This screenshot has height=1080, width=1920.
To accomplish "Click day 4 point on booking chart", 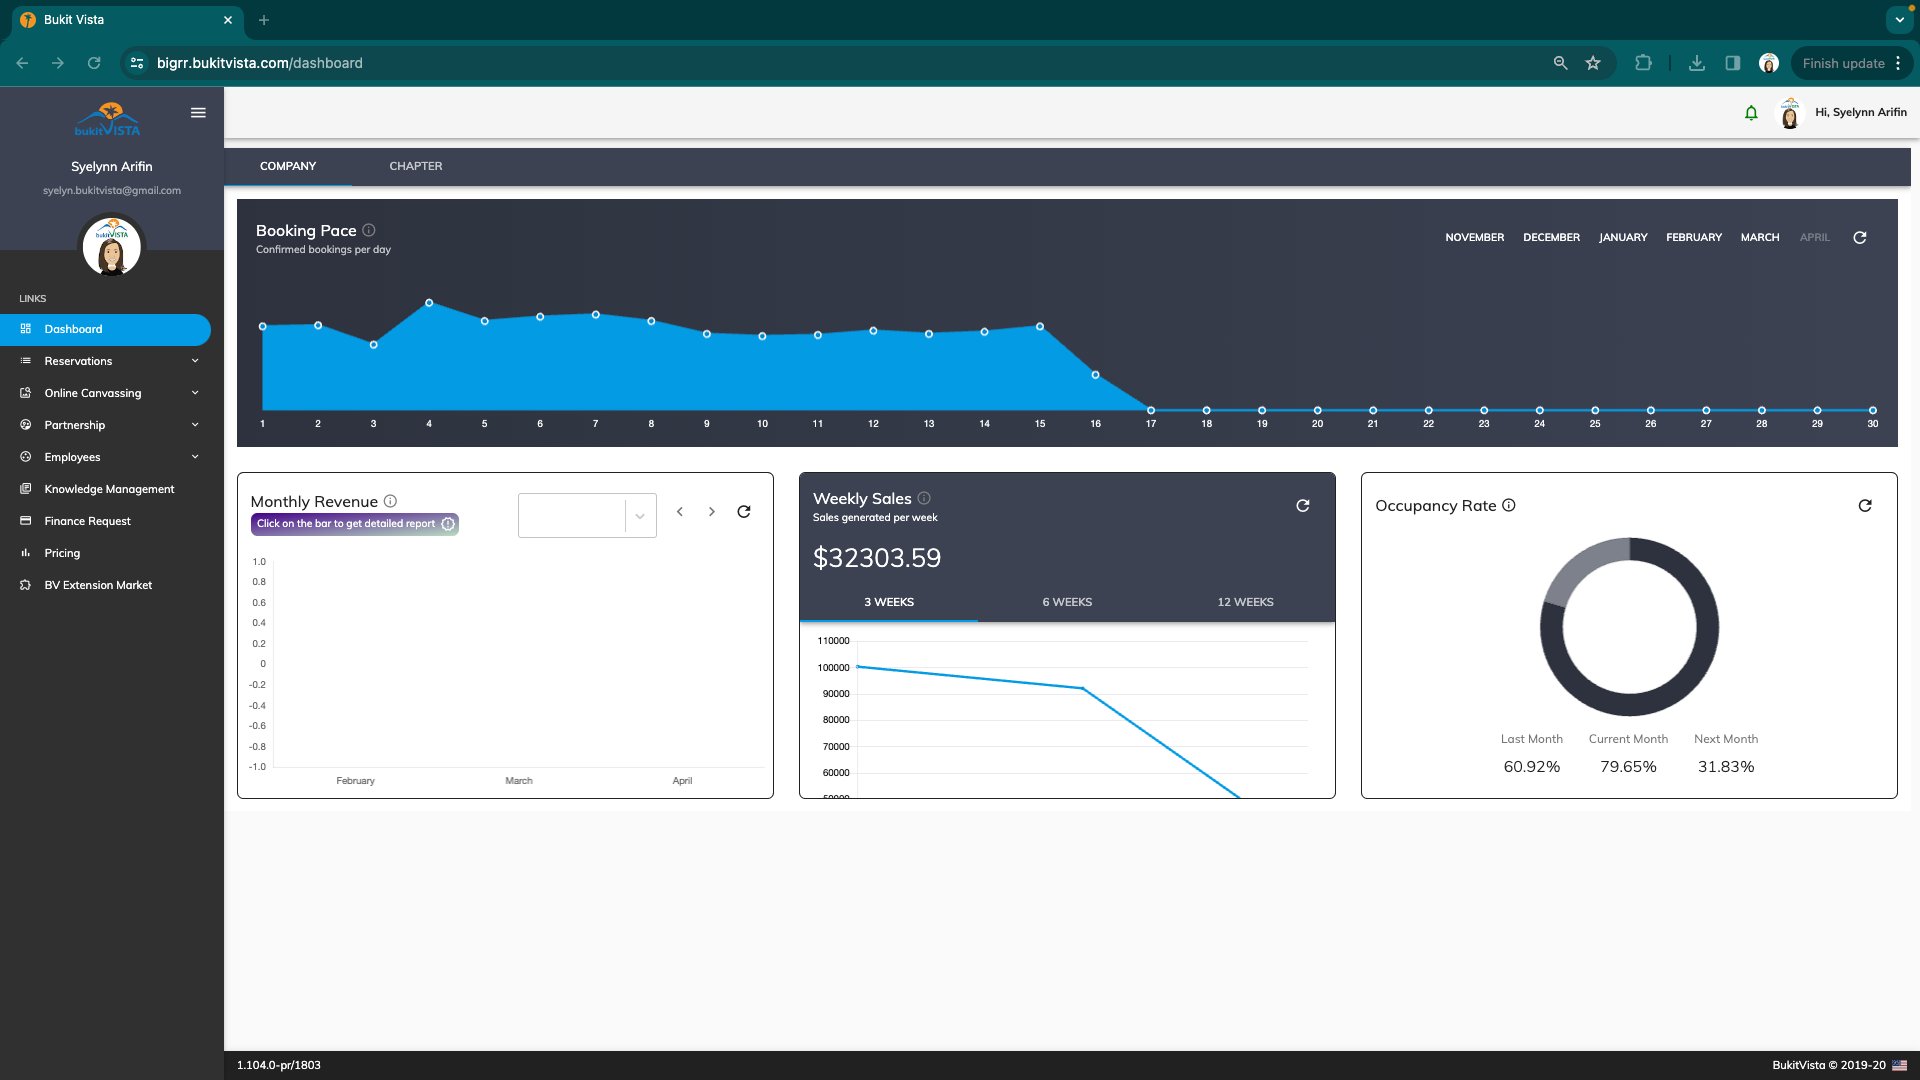I will pyautogui.click(x=429, y=302).
